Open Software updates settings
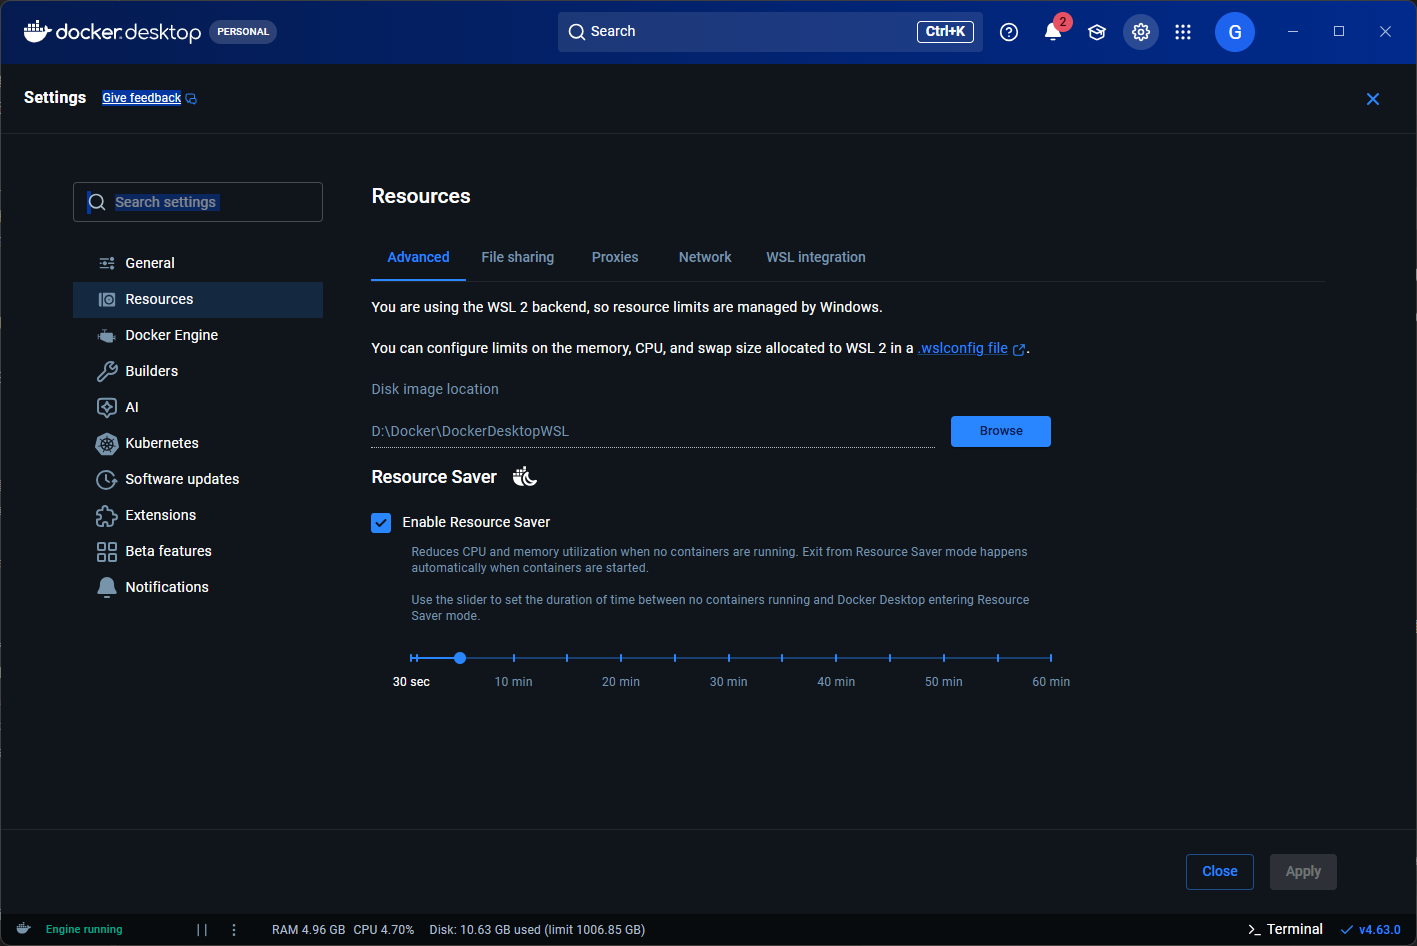This screenshot has height=946, width=1417. point(198,479)
